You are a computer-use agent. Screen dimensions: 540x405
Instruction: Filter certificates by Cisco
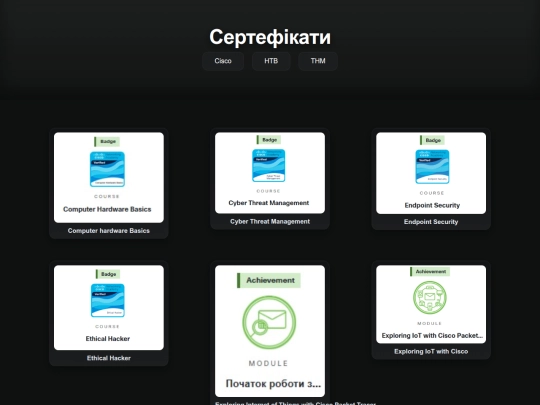coord(223,61)
